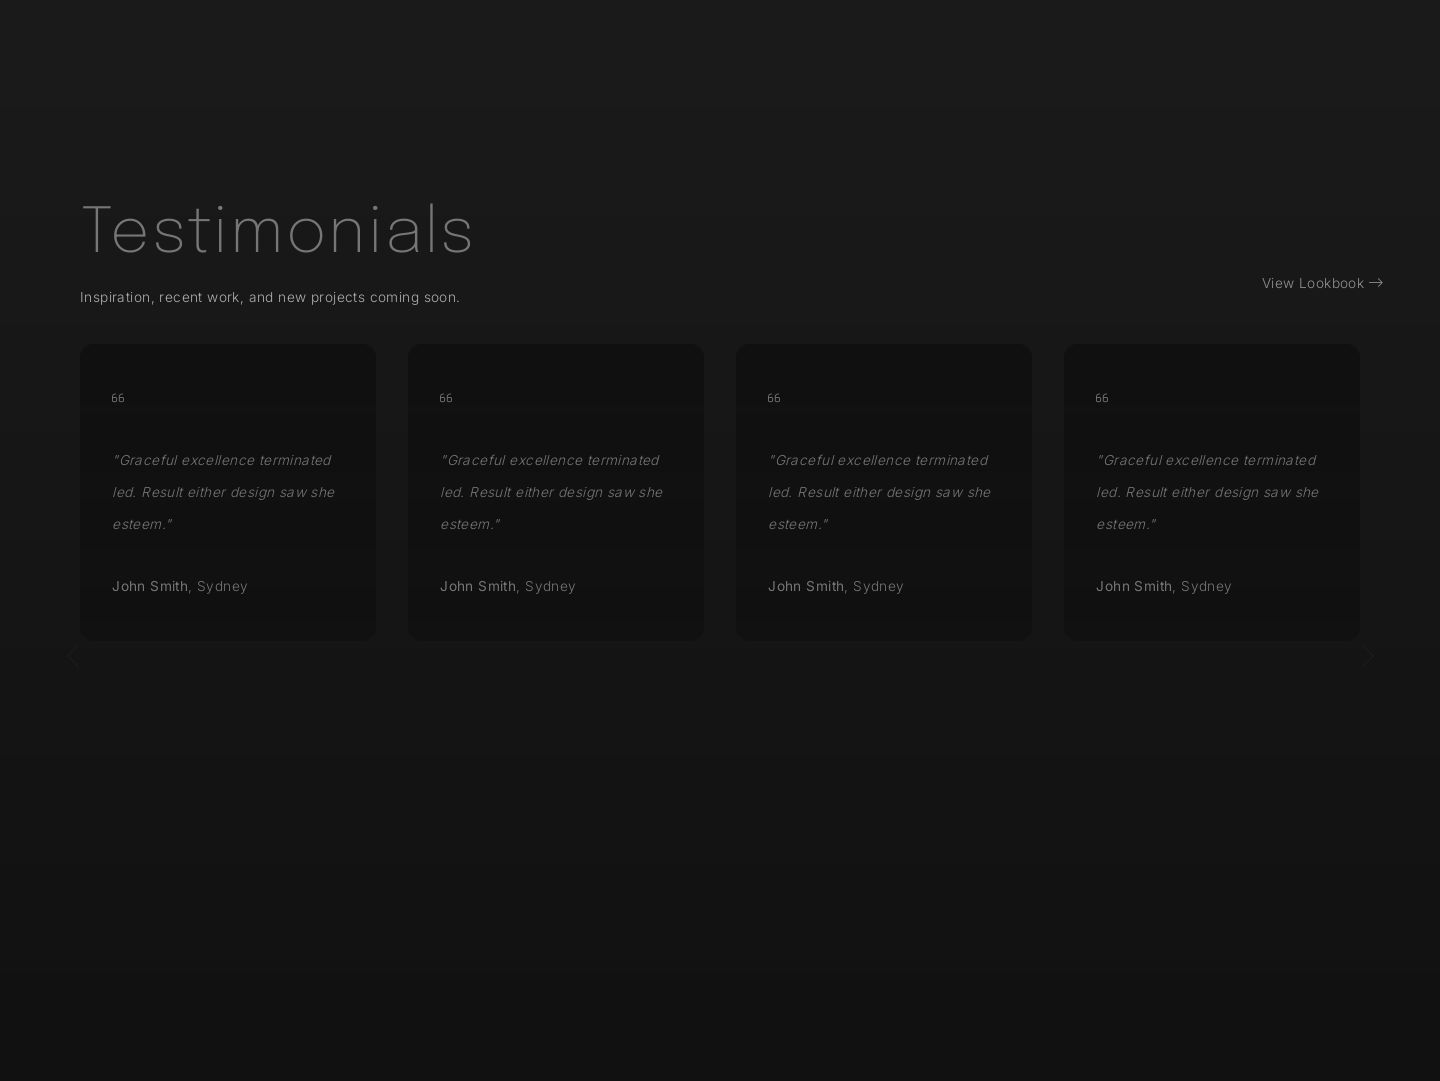Click the arrow icon beside View Lookbook
This screenshot has height=1081, width=1440.
click(1376, 283)
